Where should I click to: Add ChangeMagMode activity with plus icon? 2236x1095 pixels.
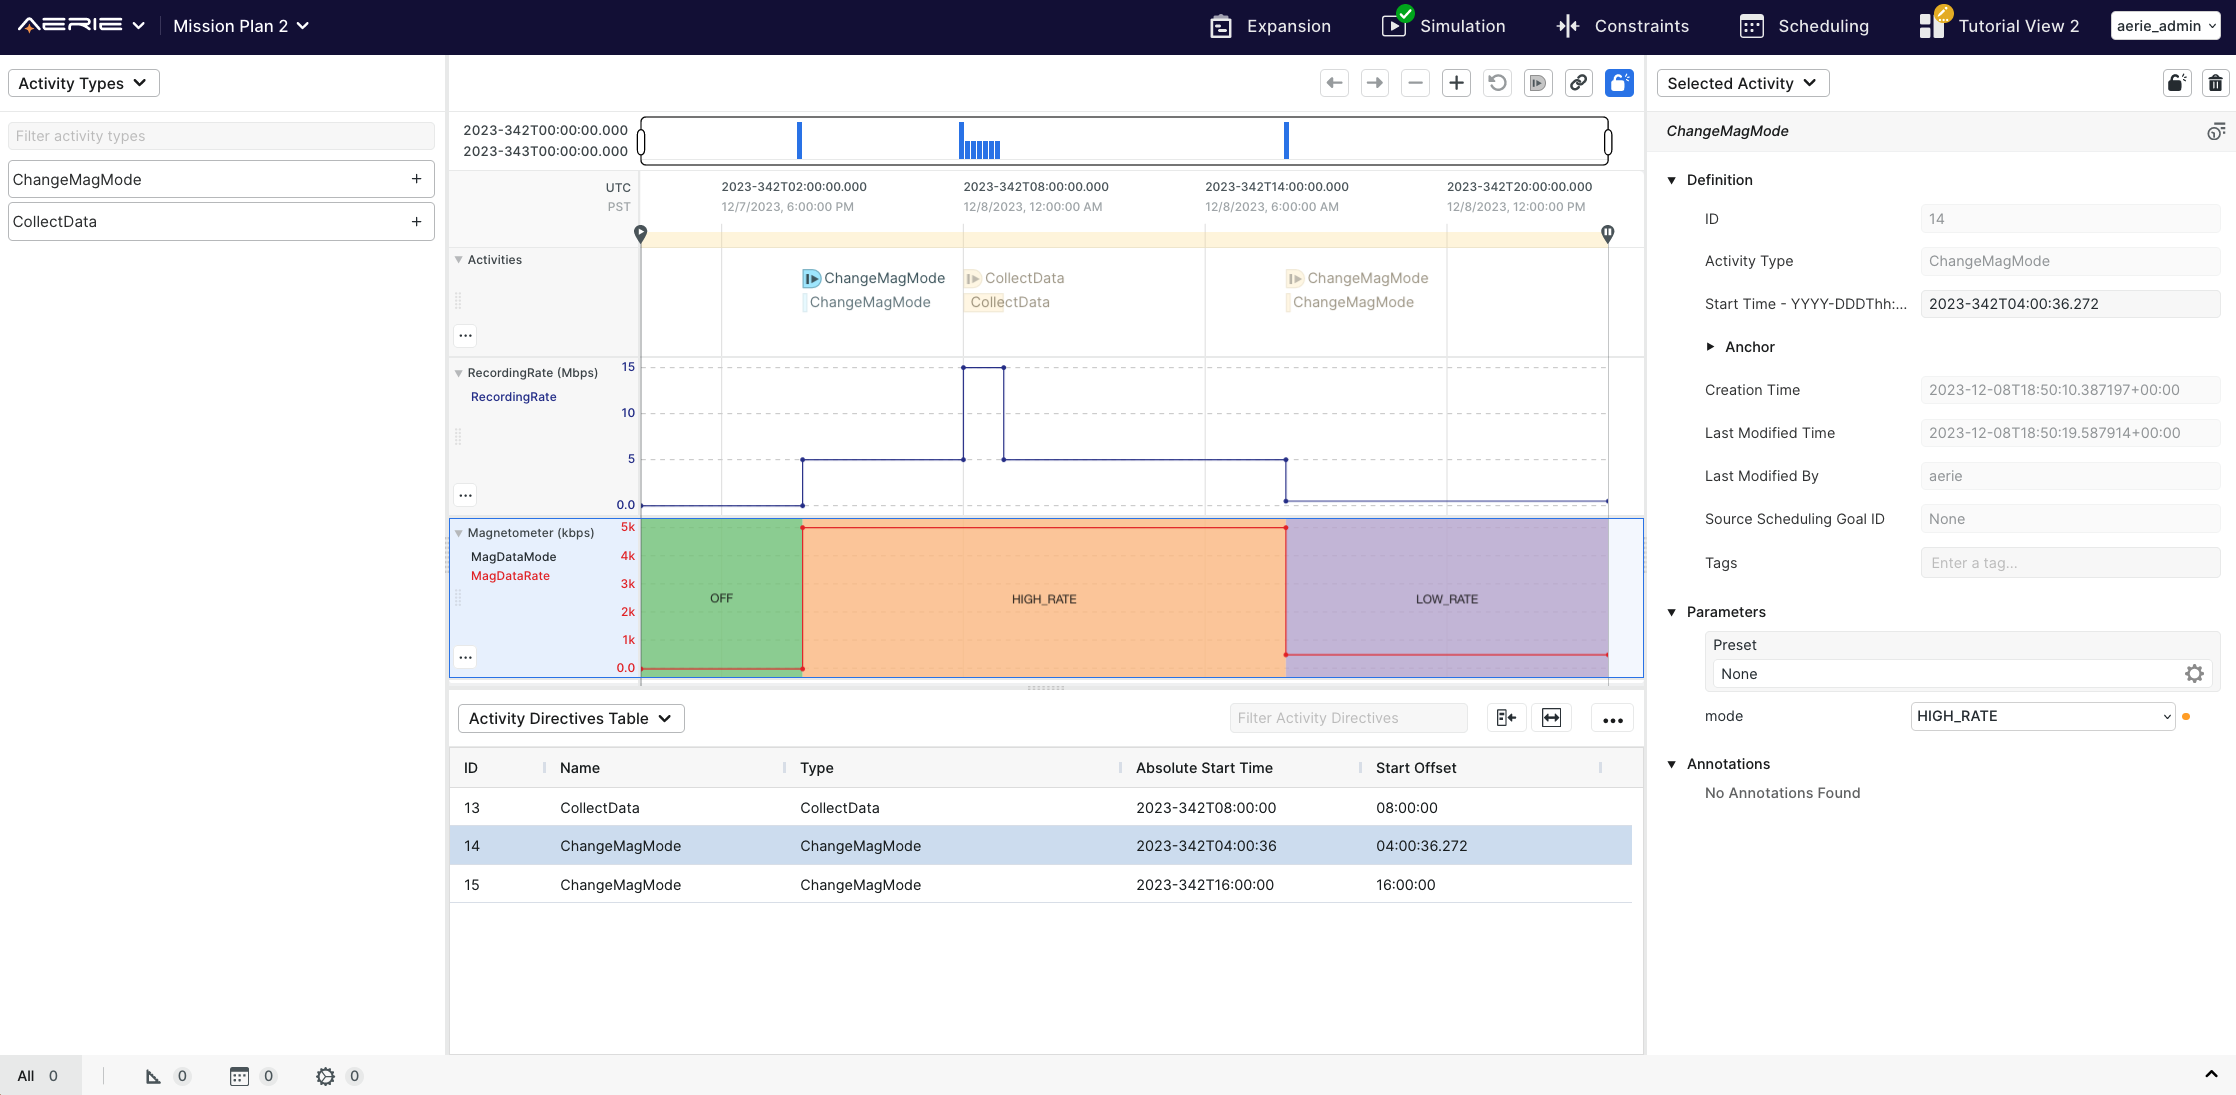coord(416,179)
